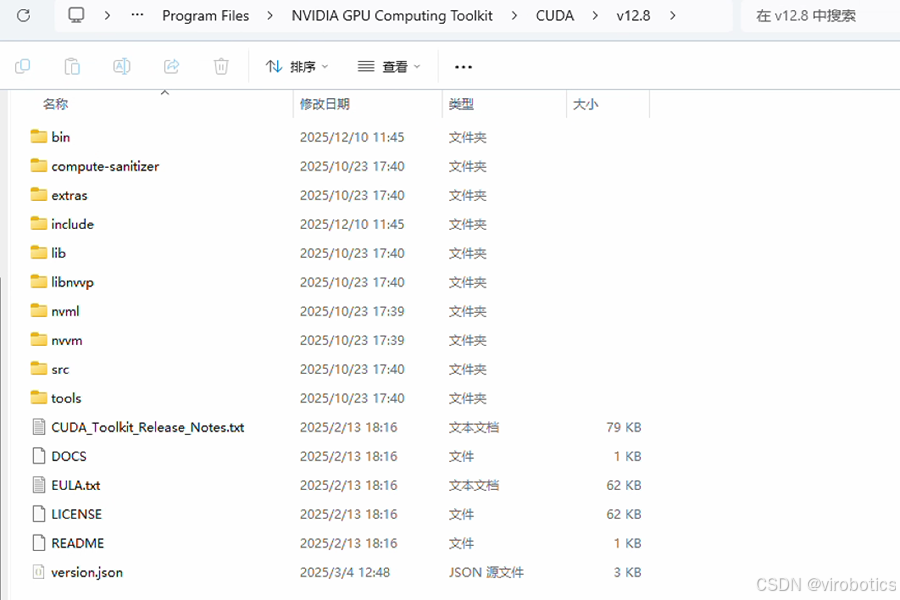Select the extras folder name
Screen dimensions: 900x600
(69, 195)
